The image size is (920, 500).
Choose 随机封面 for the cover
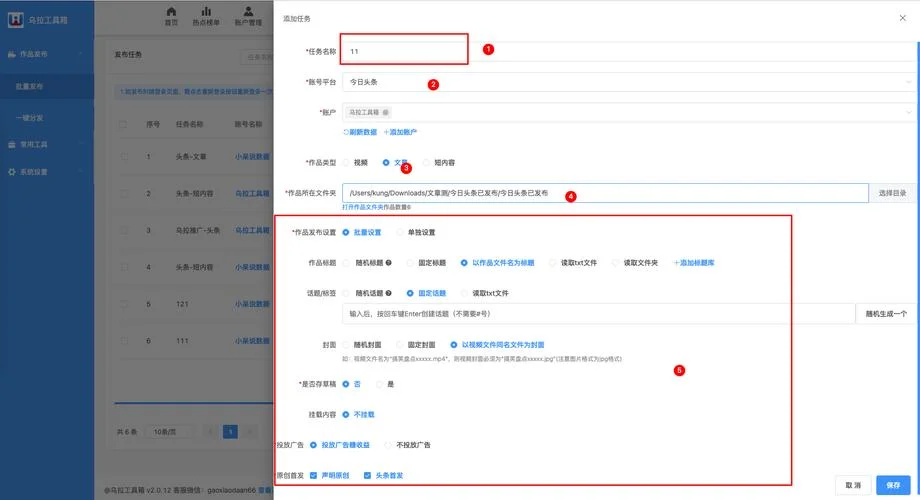pyautogui.click(x=361, y=344)
